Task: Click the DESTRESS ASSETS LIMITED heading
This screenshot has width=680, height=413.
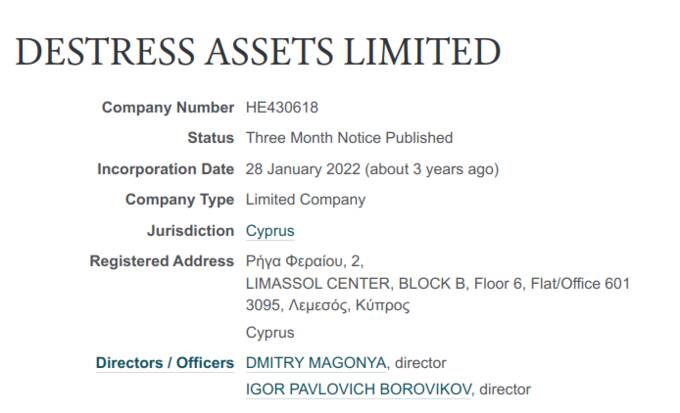Action: [257, 52]
